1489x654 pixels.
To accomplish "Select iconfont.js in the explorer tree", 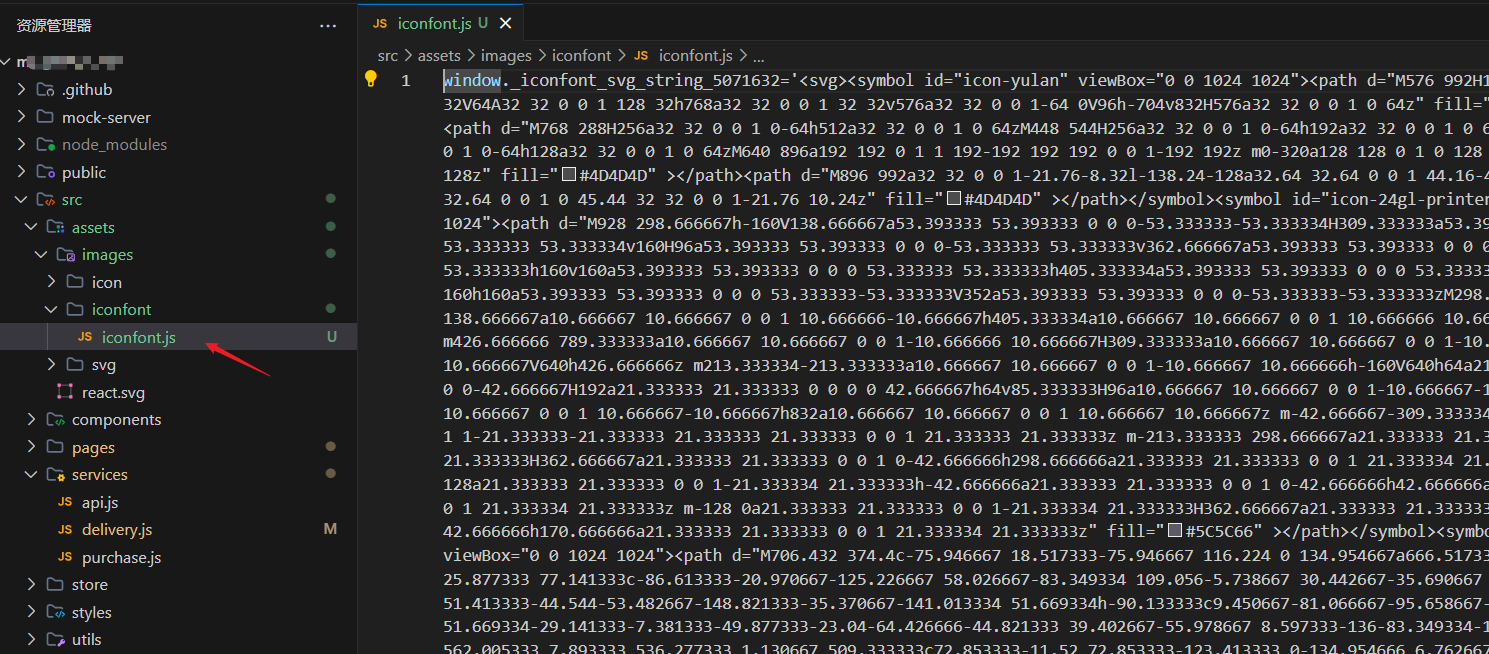I will point(138,337).
